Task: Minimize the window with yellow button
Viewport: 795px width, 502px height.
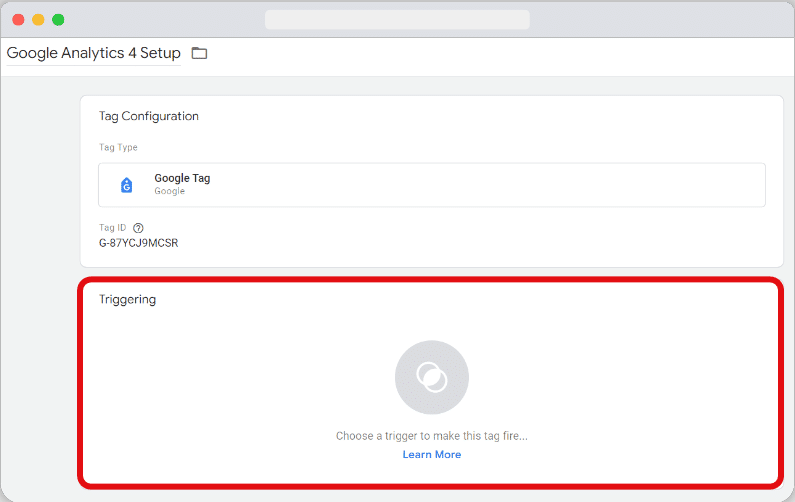Action: tap(38, 20)
